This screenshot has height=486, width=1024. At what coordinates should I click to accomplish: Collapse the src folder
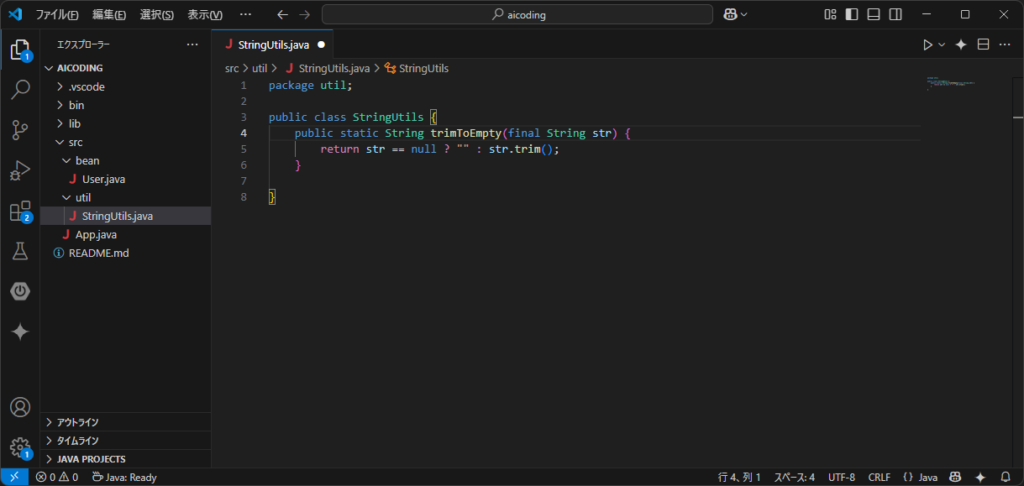tap(125, 142)
